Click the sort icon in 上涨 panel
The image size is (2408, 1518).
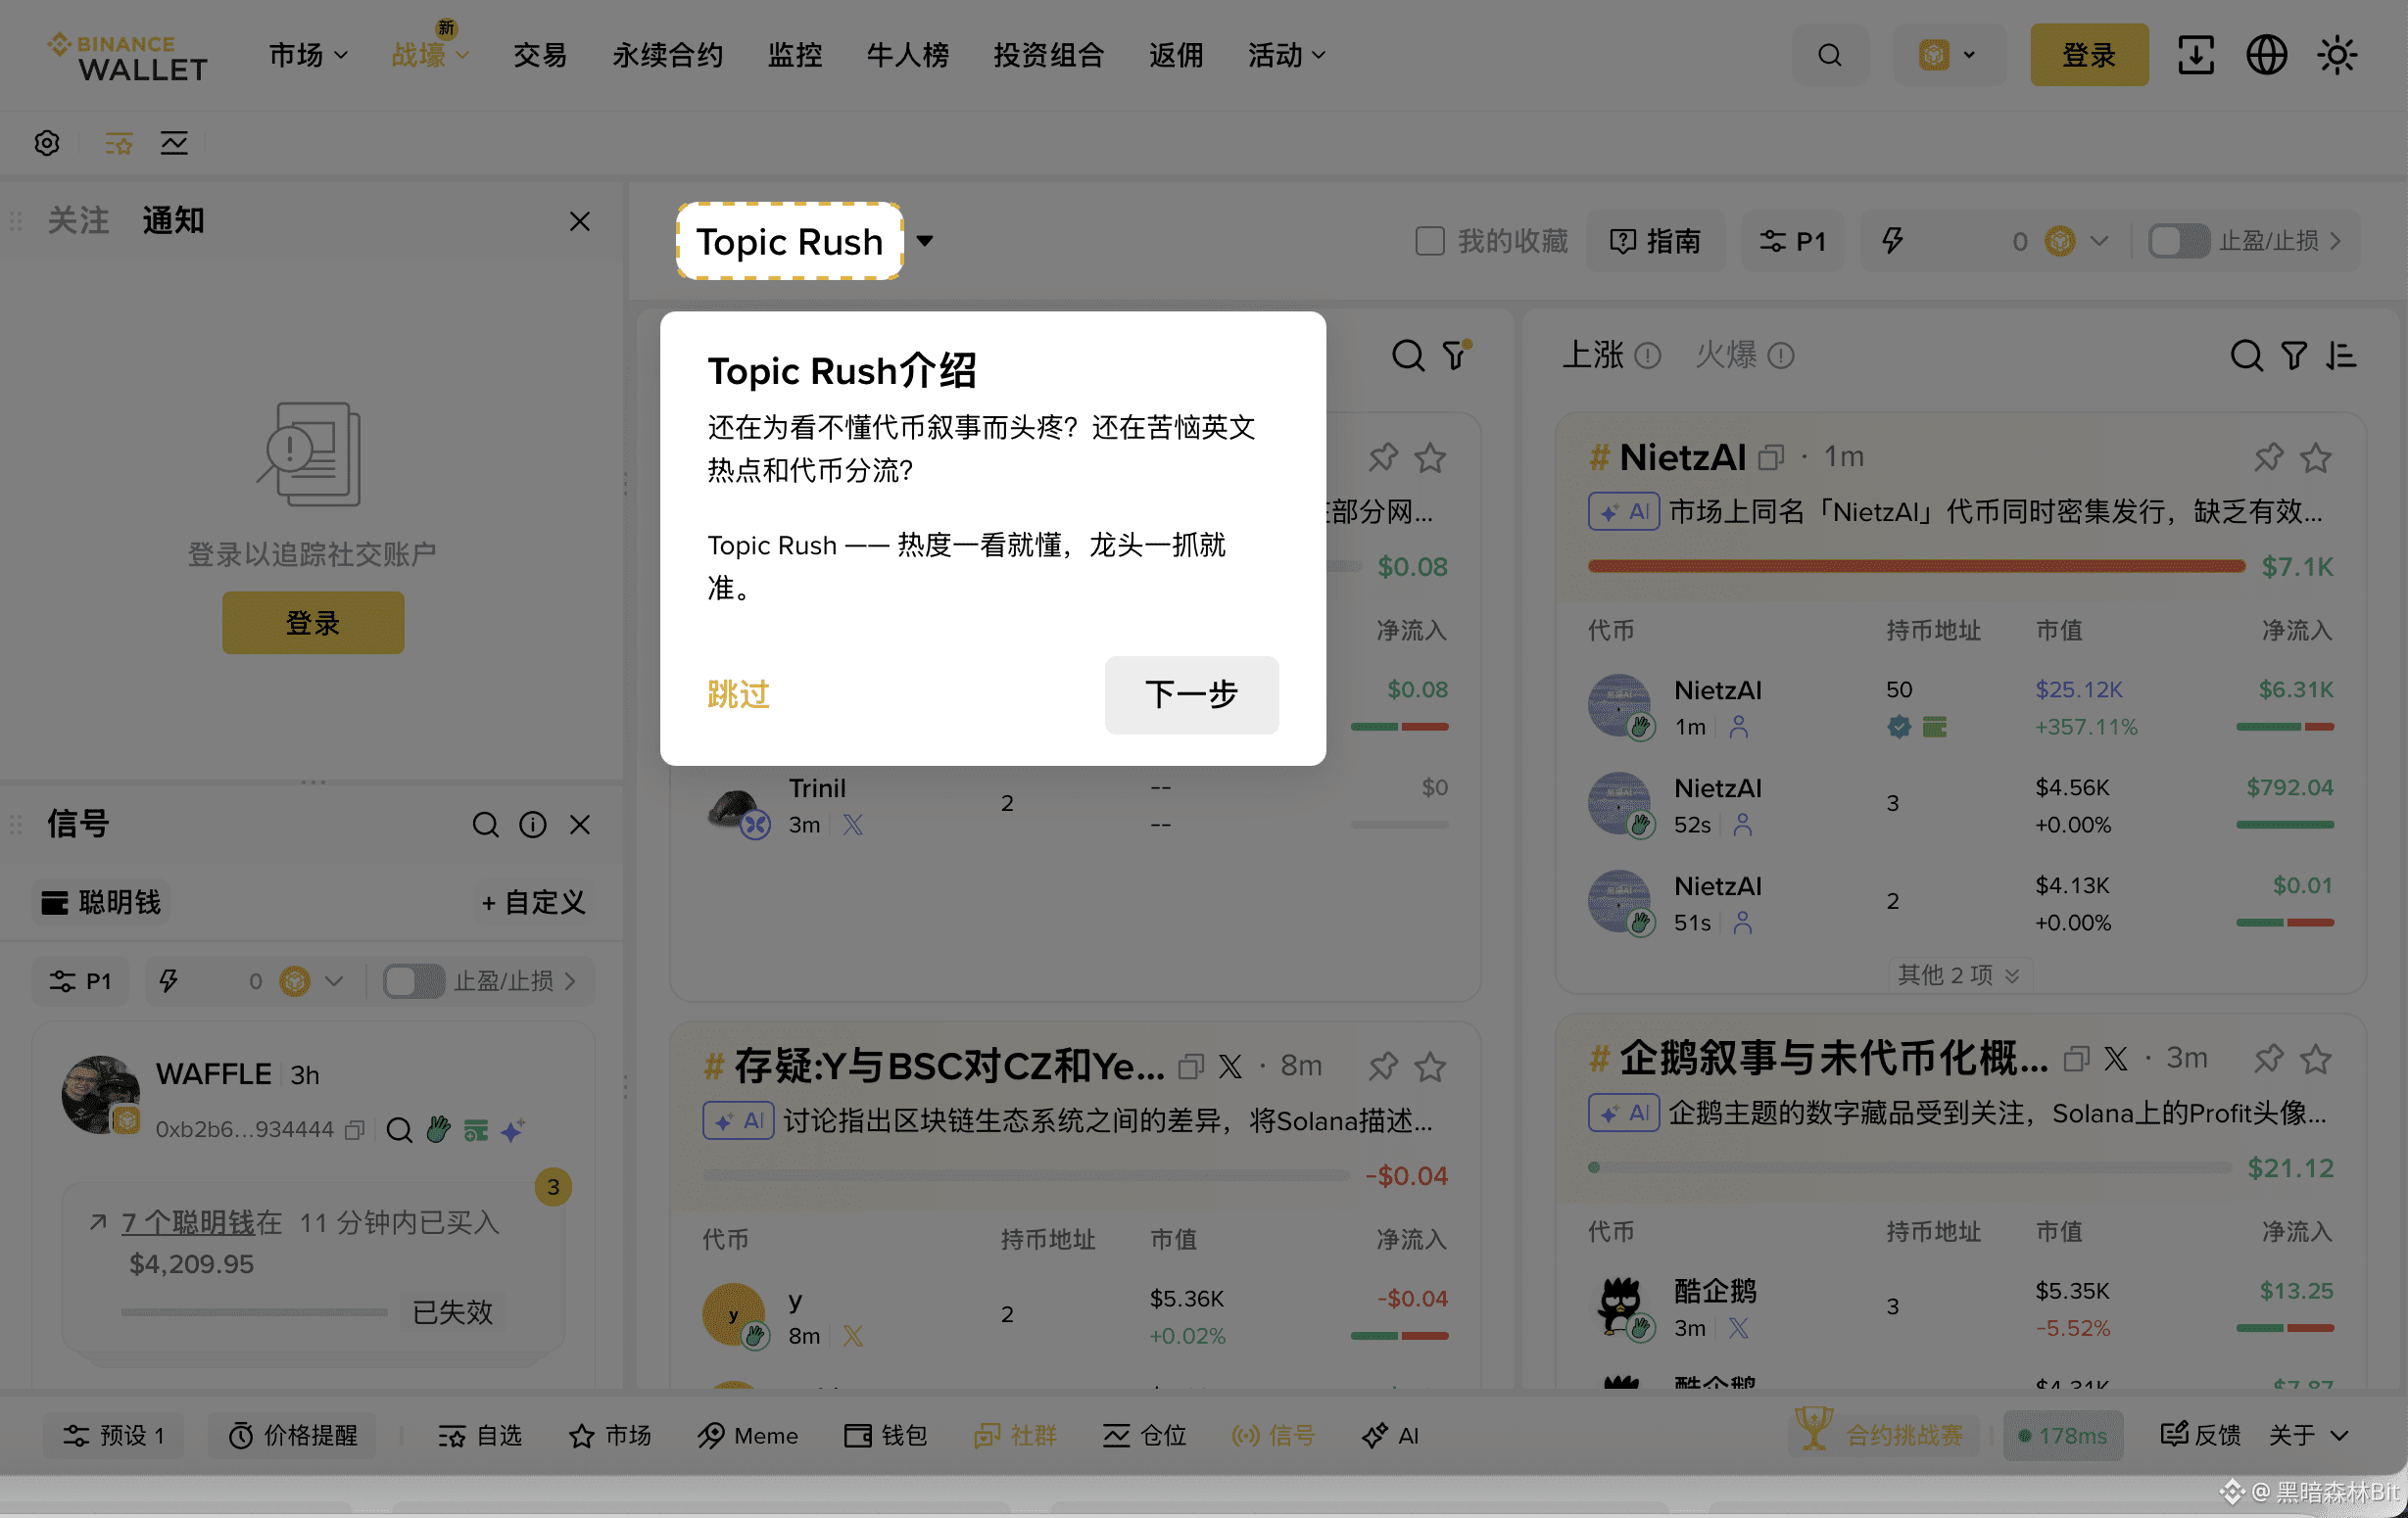click(x=2341, y=355)
